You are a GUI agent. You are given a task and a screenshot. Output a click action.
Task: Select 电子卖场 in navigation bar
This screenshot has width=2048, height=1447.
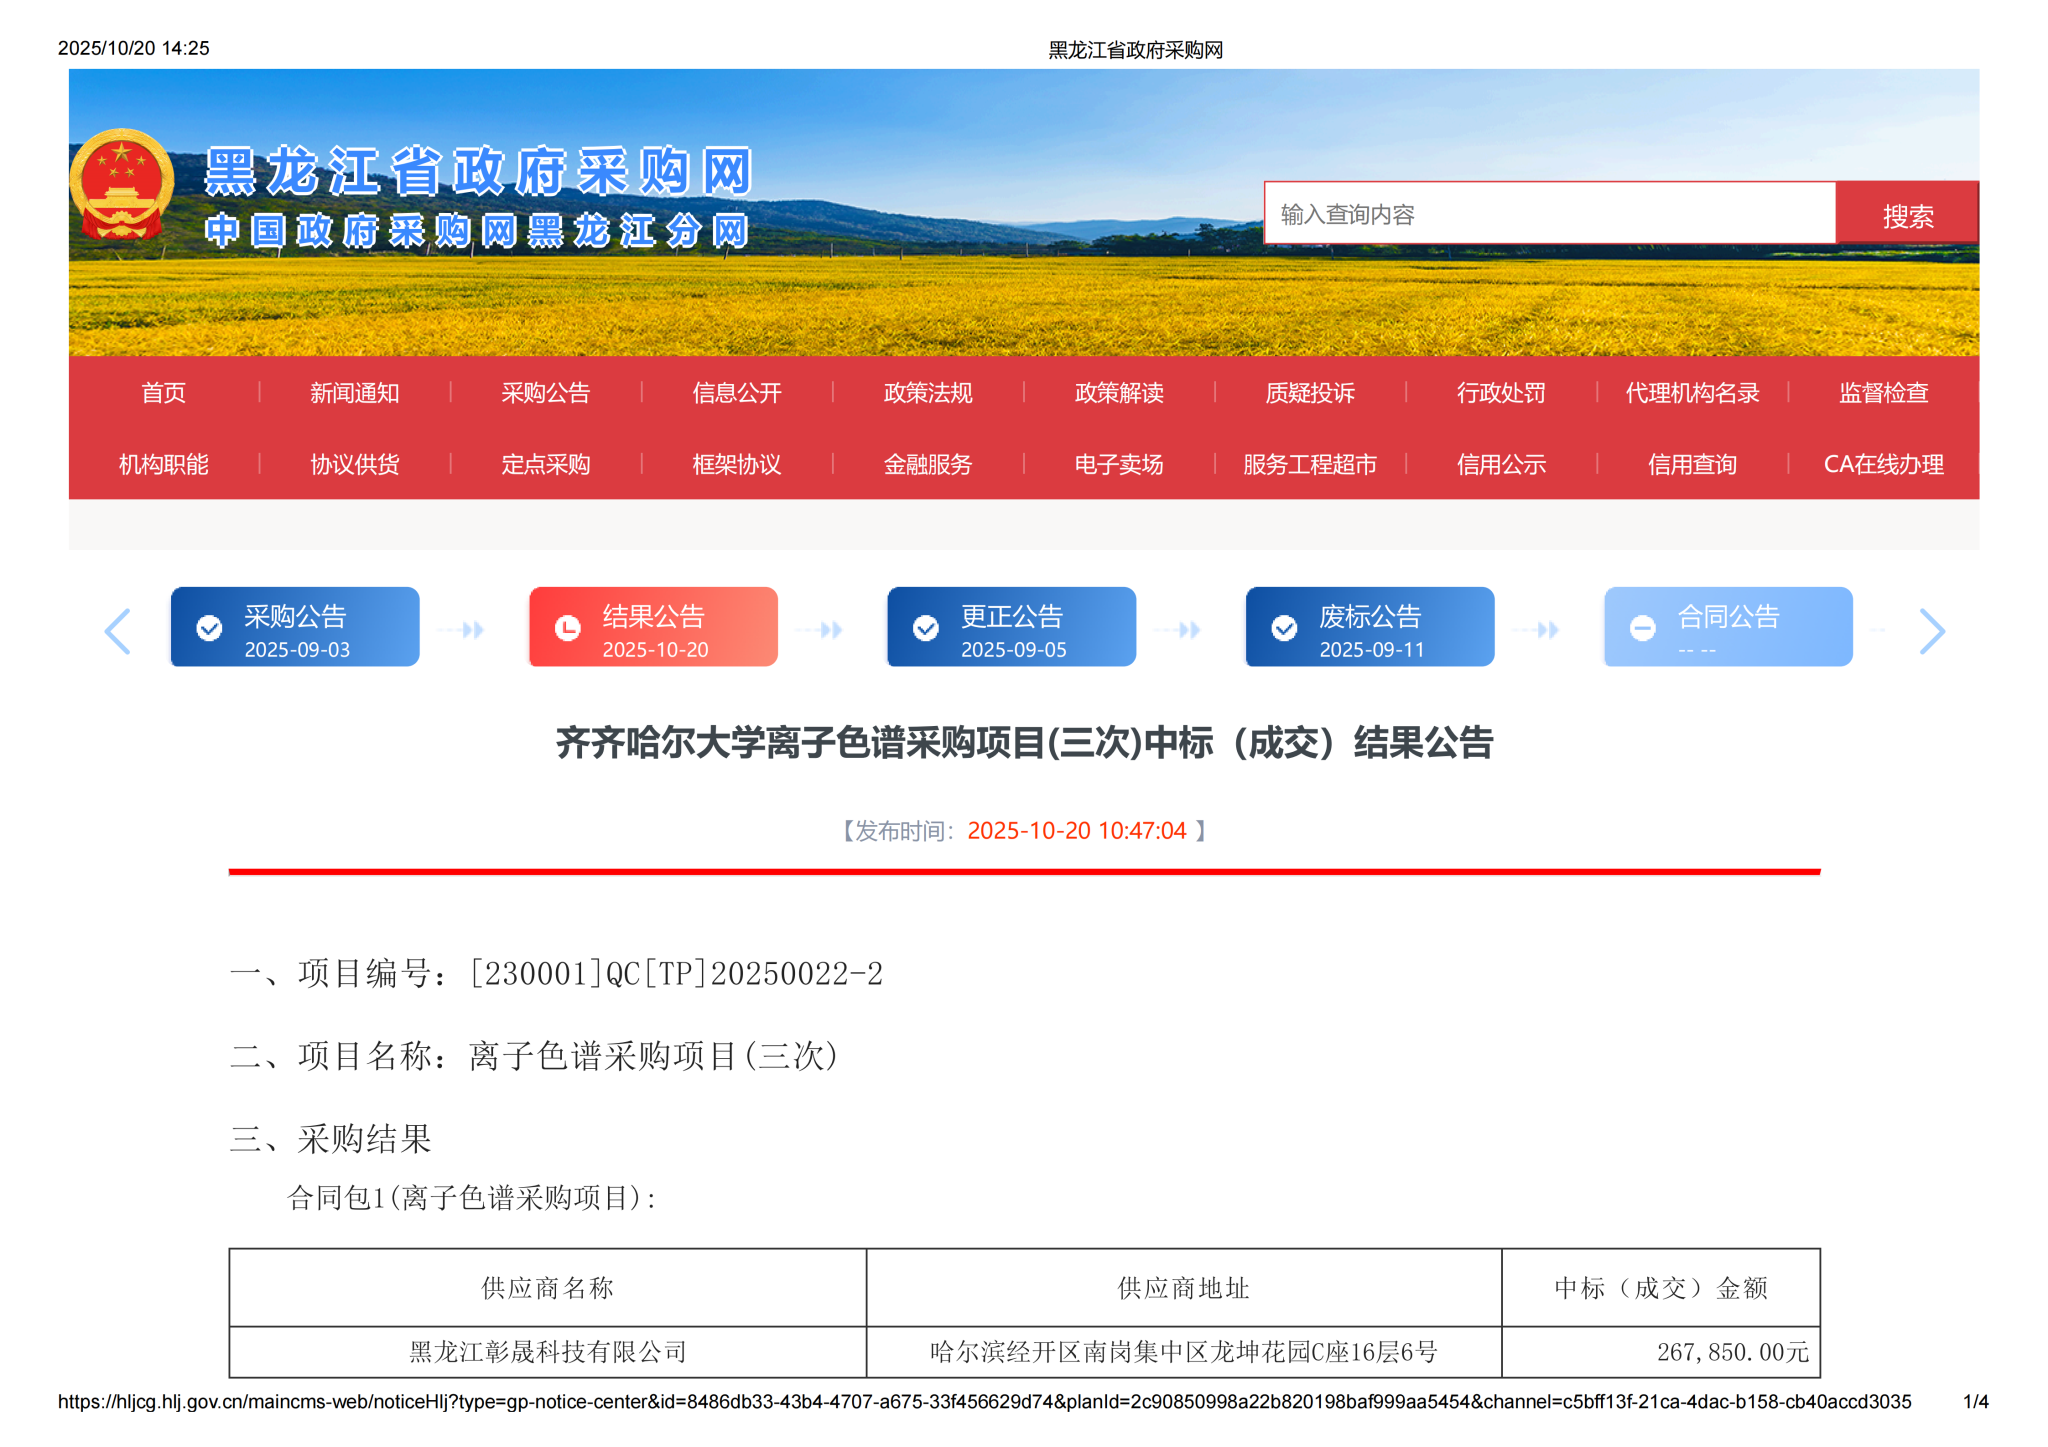[x=1118, y=465]
